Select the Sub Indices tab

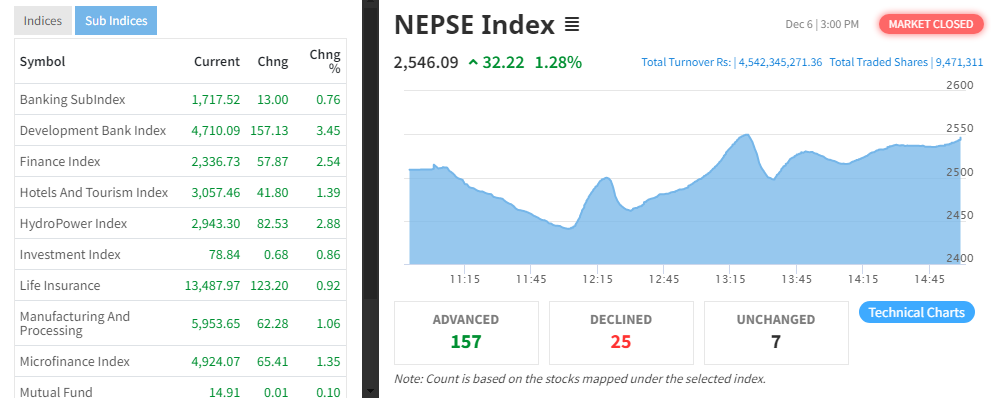coord(116,21)
